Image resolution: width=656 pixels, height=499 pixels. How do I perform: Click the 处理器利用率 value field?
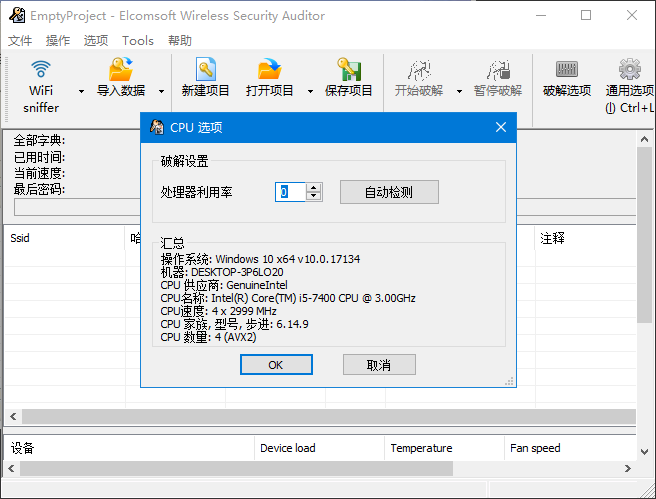(x=290, y=192)
